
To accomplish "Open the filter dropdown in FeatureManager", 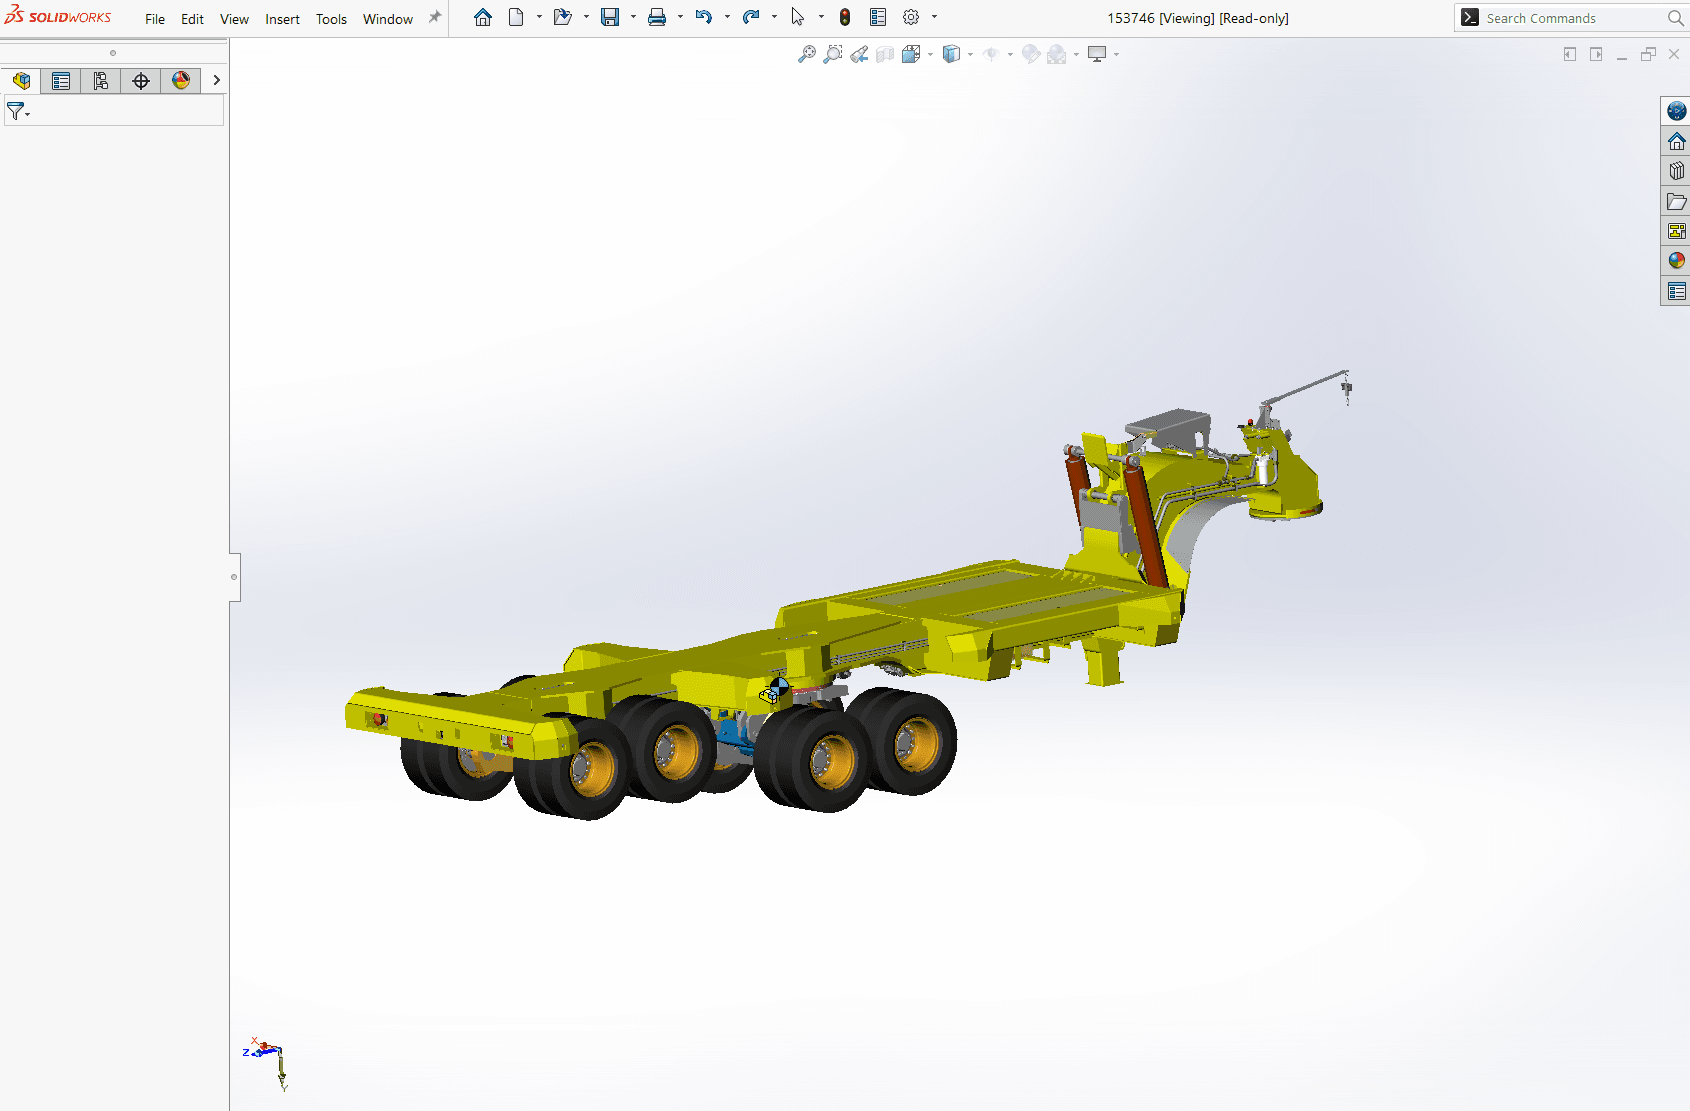I will [27, 114].
